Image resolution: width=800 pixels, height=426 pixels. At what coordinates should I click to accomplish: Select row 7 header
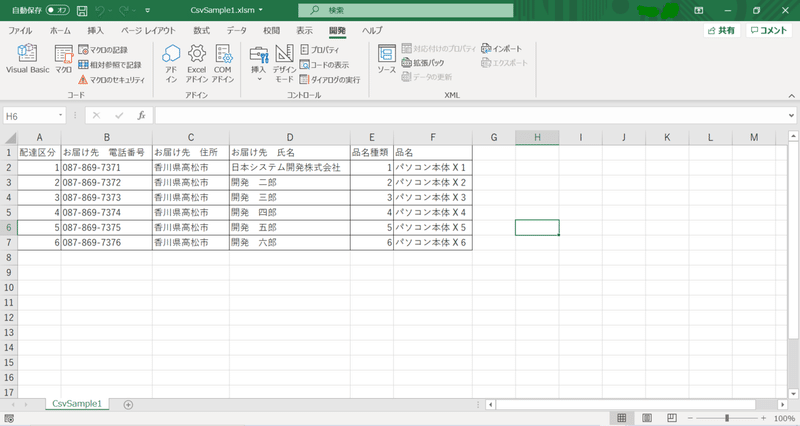pyautogui.click(x=9, y=242)
